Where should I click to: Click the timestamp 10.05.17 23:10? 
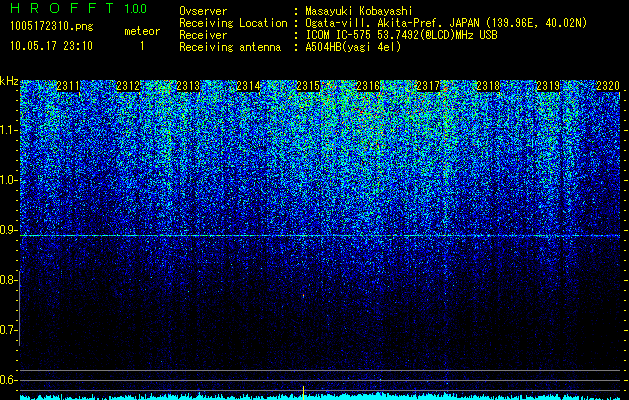pyautogui.click(x=51, y=46)
